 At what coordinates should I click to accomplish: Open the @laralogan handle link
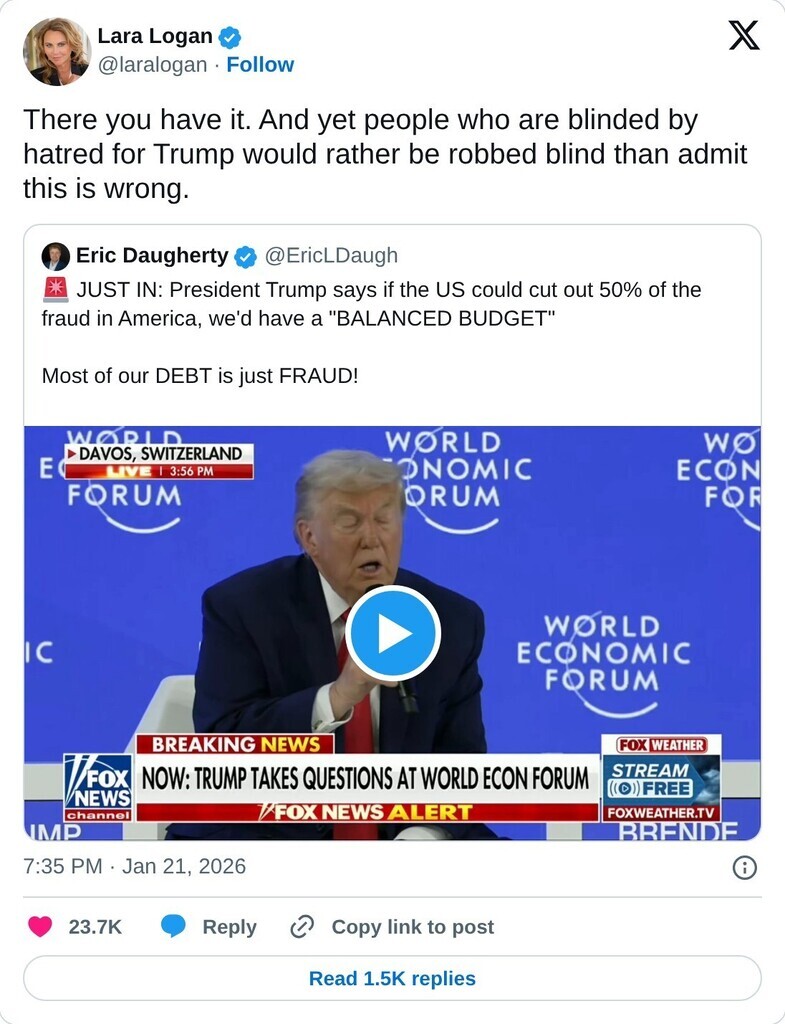coord(152,65)
